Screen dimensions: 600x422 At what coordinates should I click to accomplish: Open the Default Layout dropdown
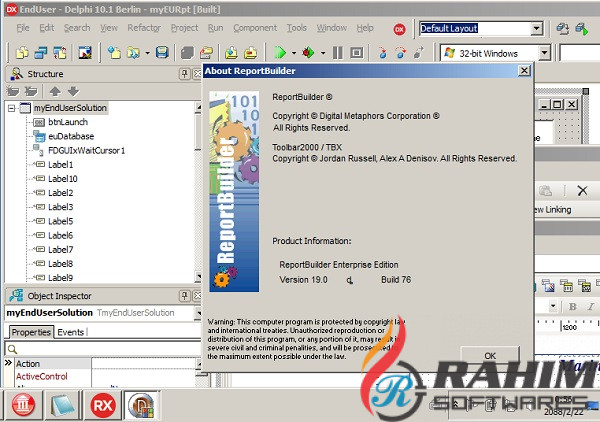pyautogui.click(x=536, y=28)
